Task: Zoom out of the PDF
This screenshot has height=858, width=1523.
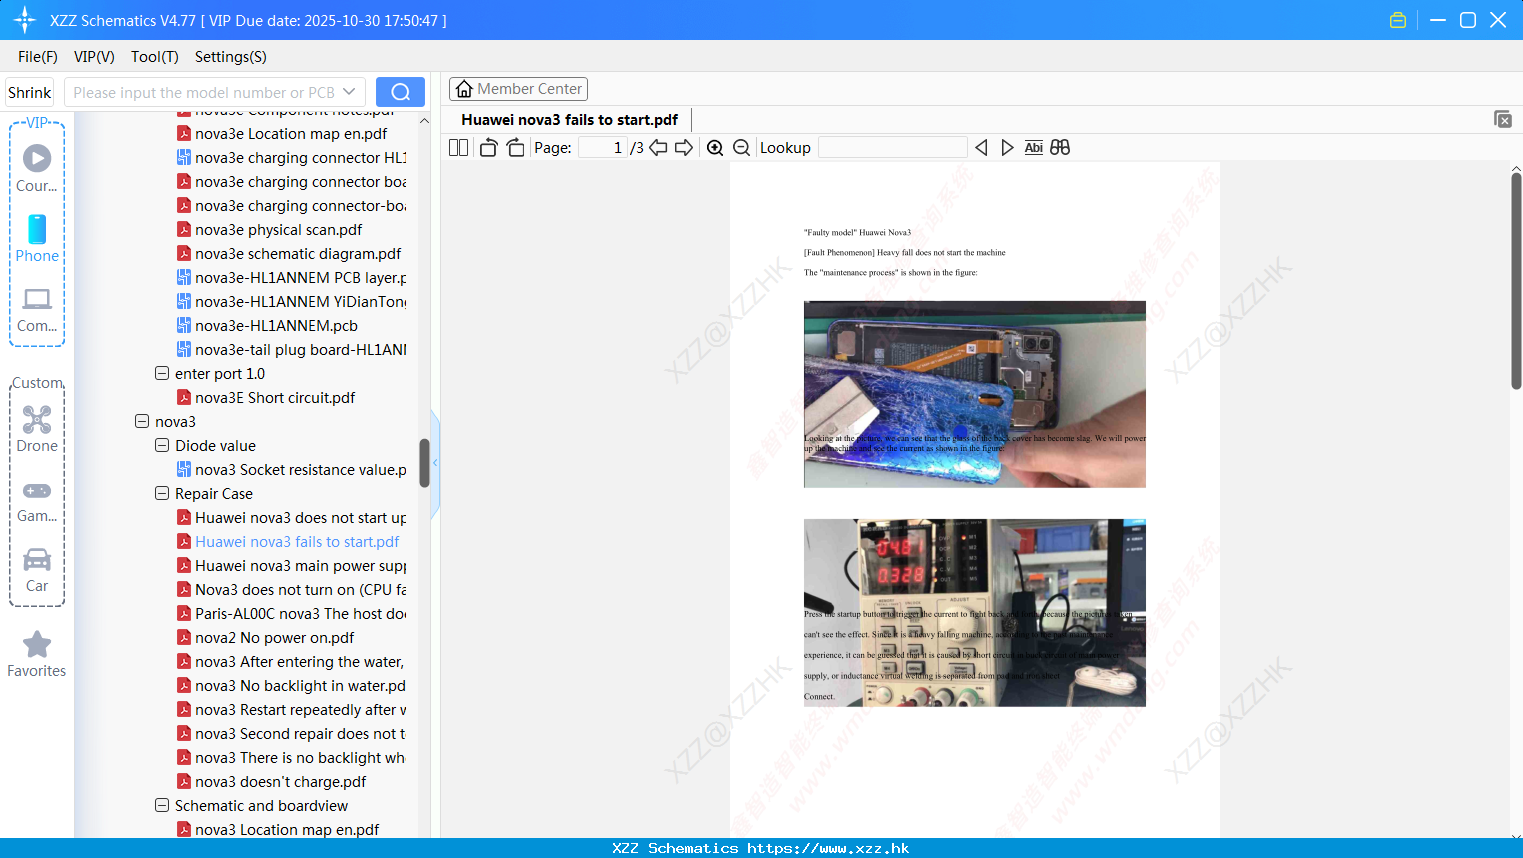Action: [742, 147]
